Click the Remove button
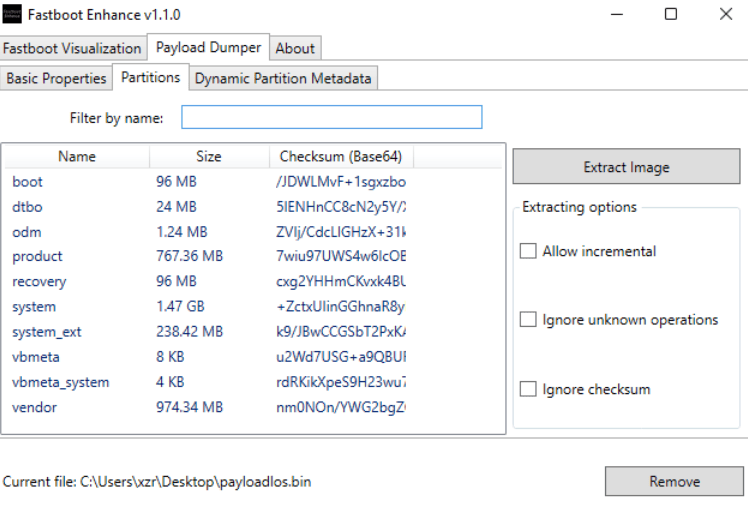Image resolution: width=748 pixels, height=521 pixels. (674, 481)
